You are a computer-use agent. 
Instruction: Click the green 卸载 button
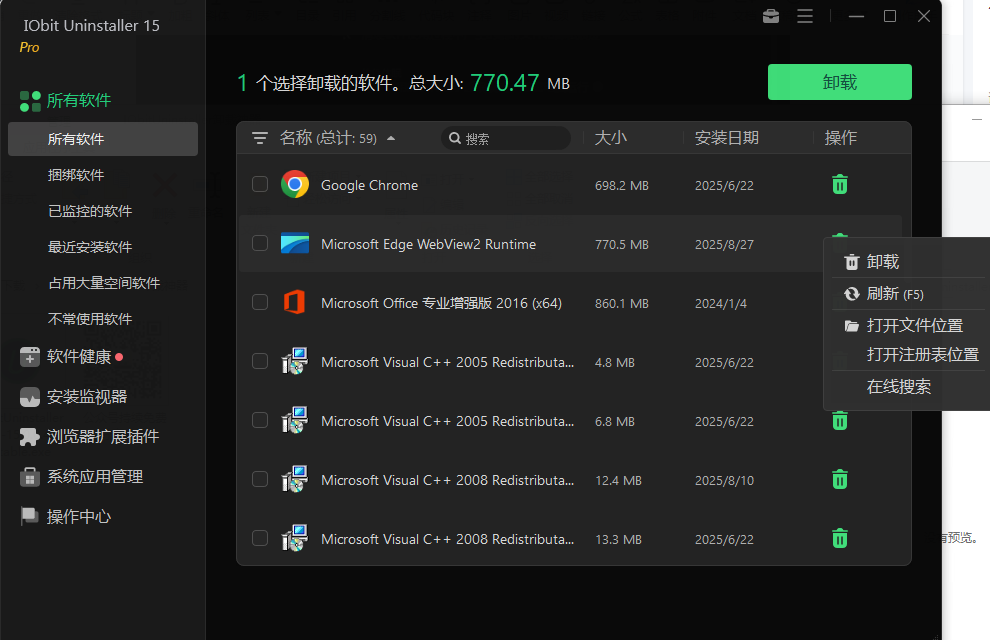pos(840,82)
